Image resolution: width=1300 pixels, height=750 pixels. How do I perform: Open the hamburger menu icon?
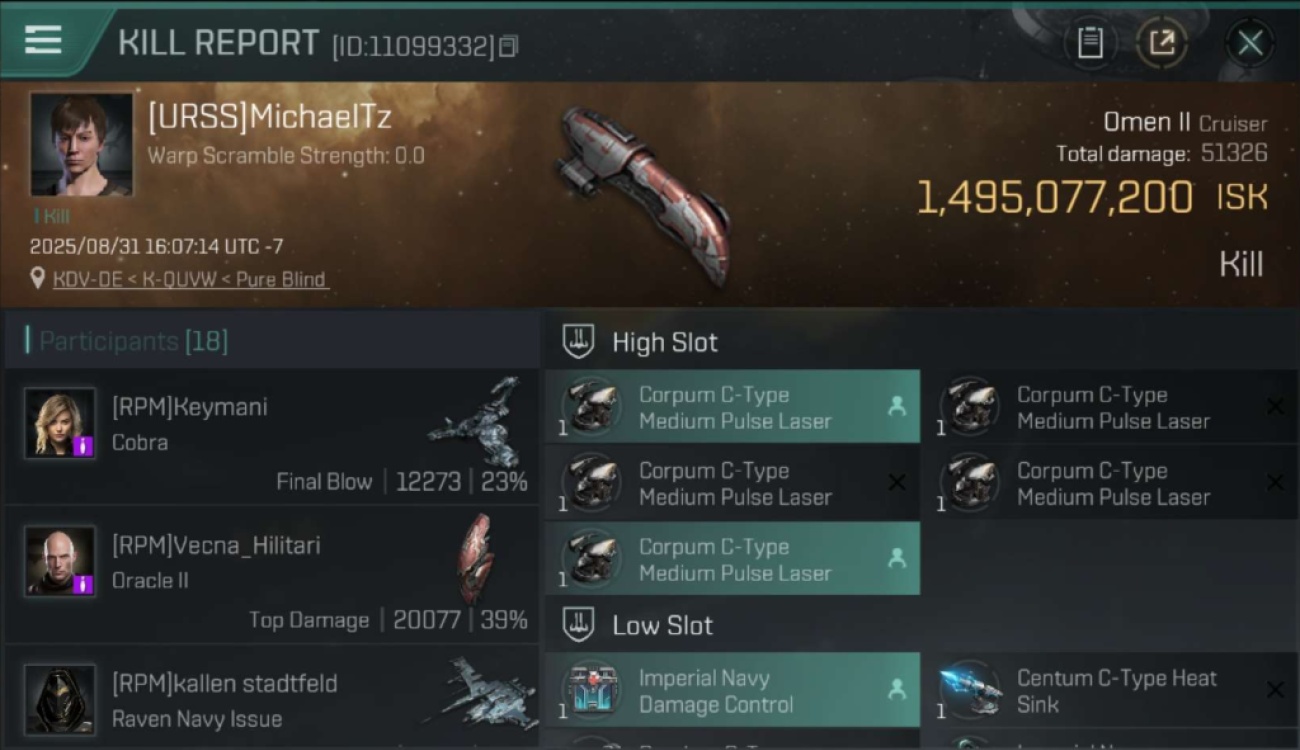[x=43, y=41]
